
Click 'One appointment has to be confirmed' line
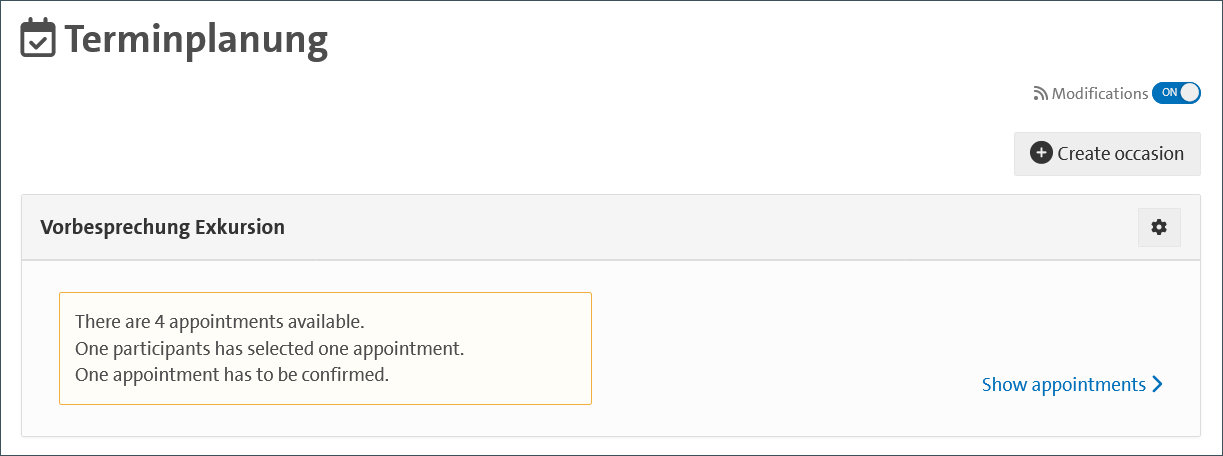tap(231, 376)
